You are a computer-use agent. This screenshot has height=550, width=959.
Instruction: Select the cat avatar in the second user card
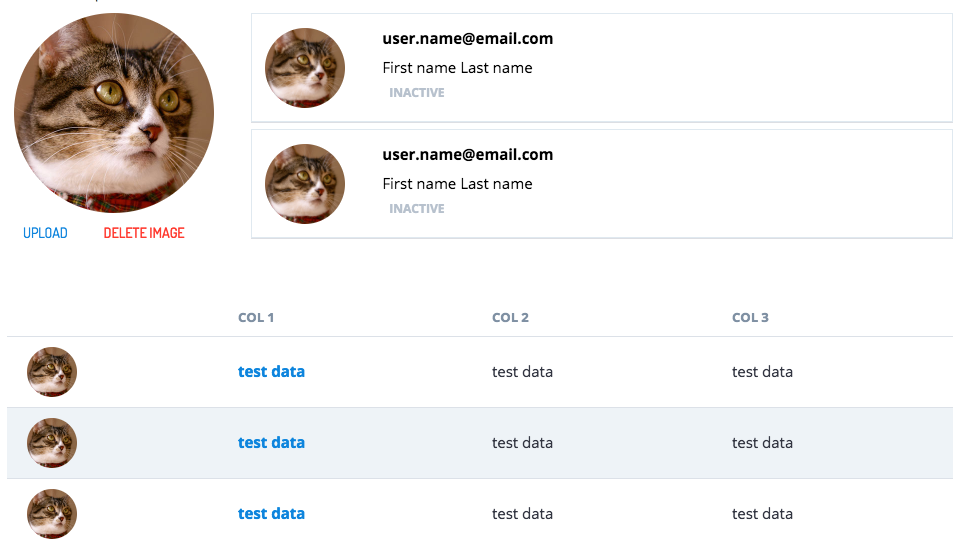pos(305,184)
